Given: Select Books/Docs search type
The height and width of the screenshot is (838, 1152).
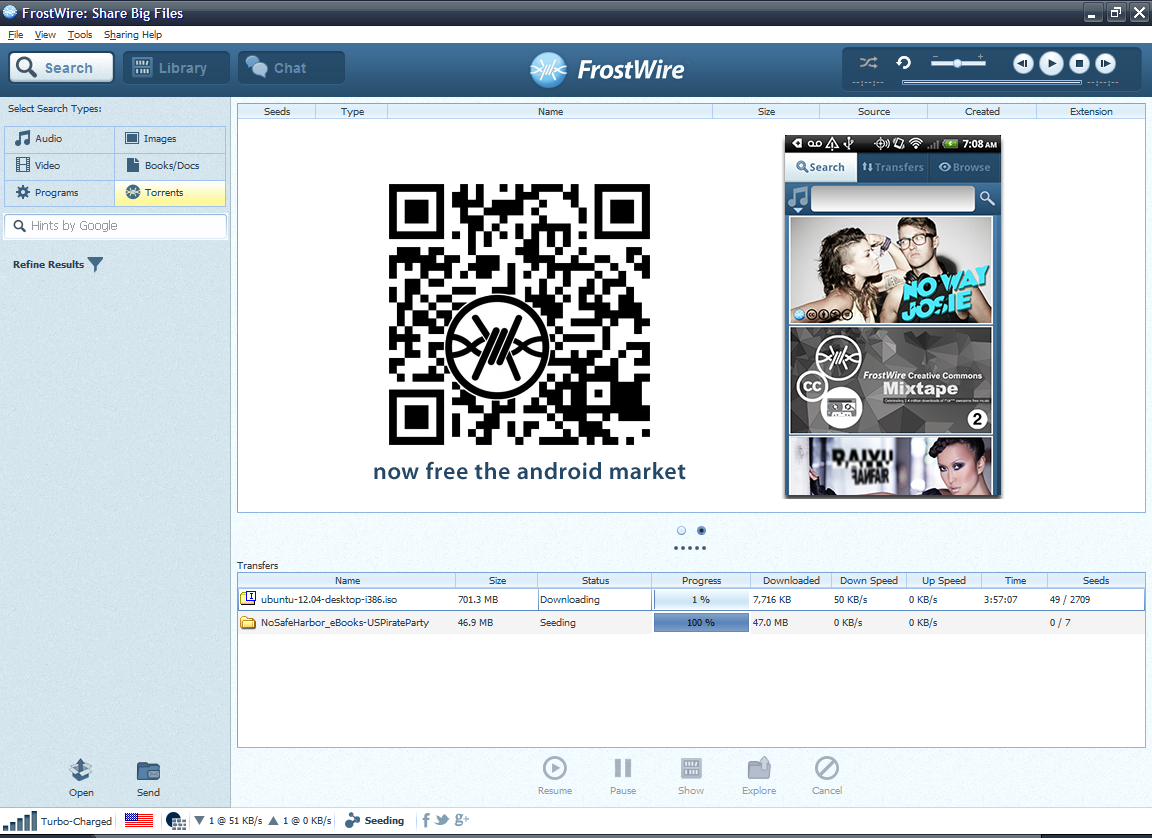Looking at the screenshot, I should pyautogui.click(x=170, y=165).
